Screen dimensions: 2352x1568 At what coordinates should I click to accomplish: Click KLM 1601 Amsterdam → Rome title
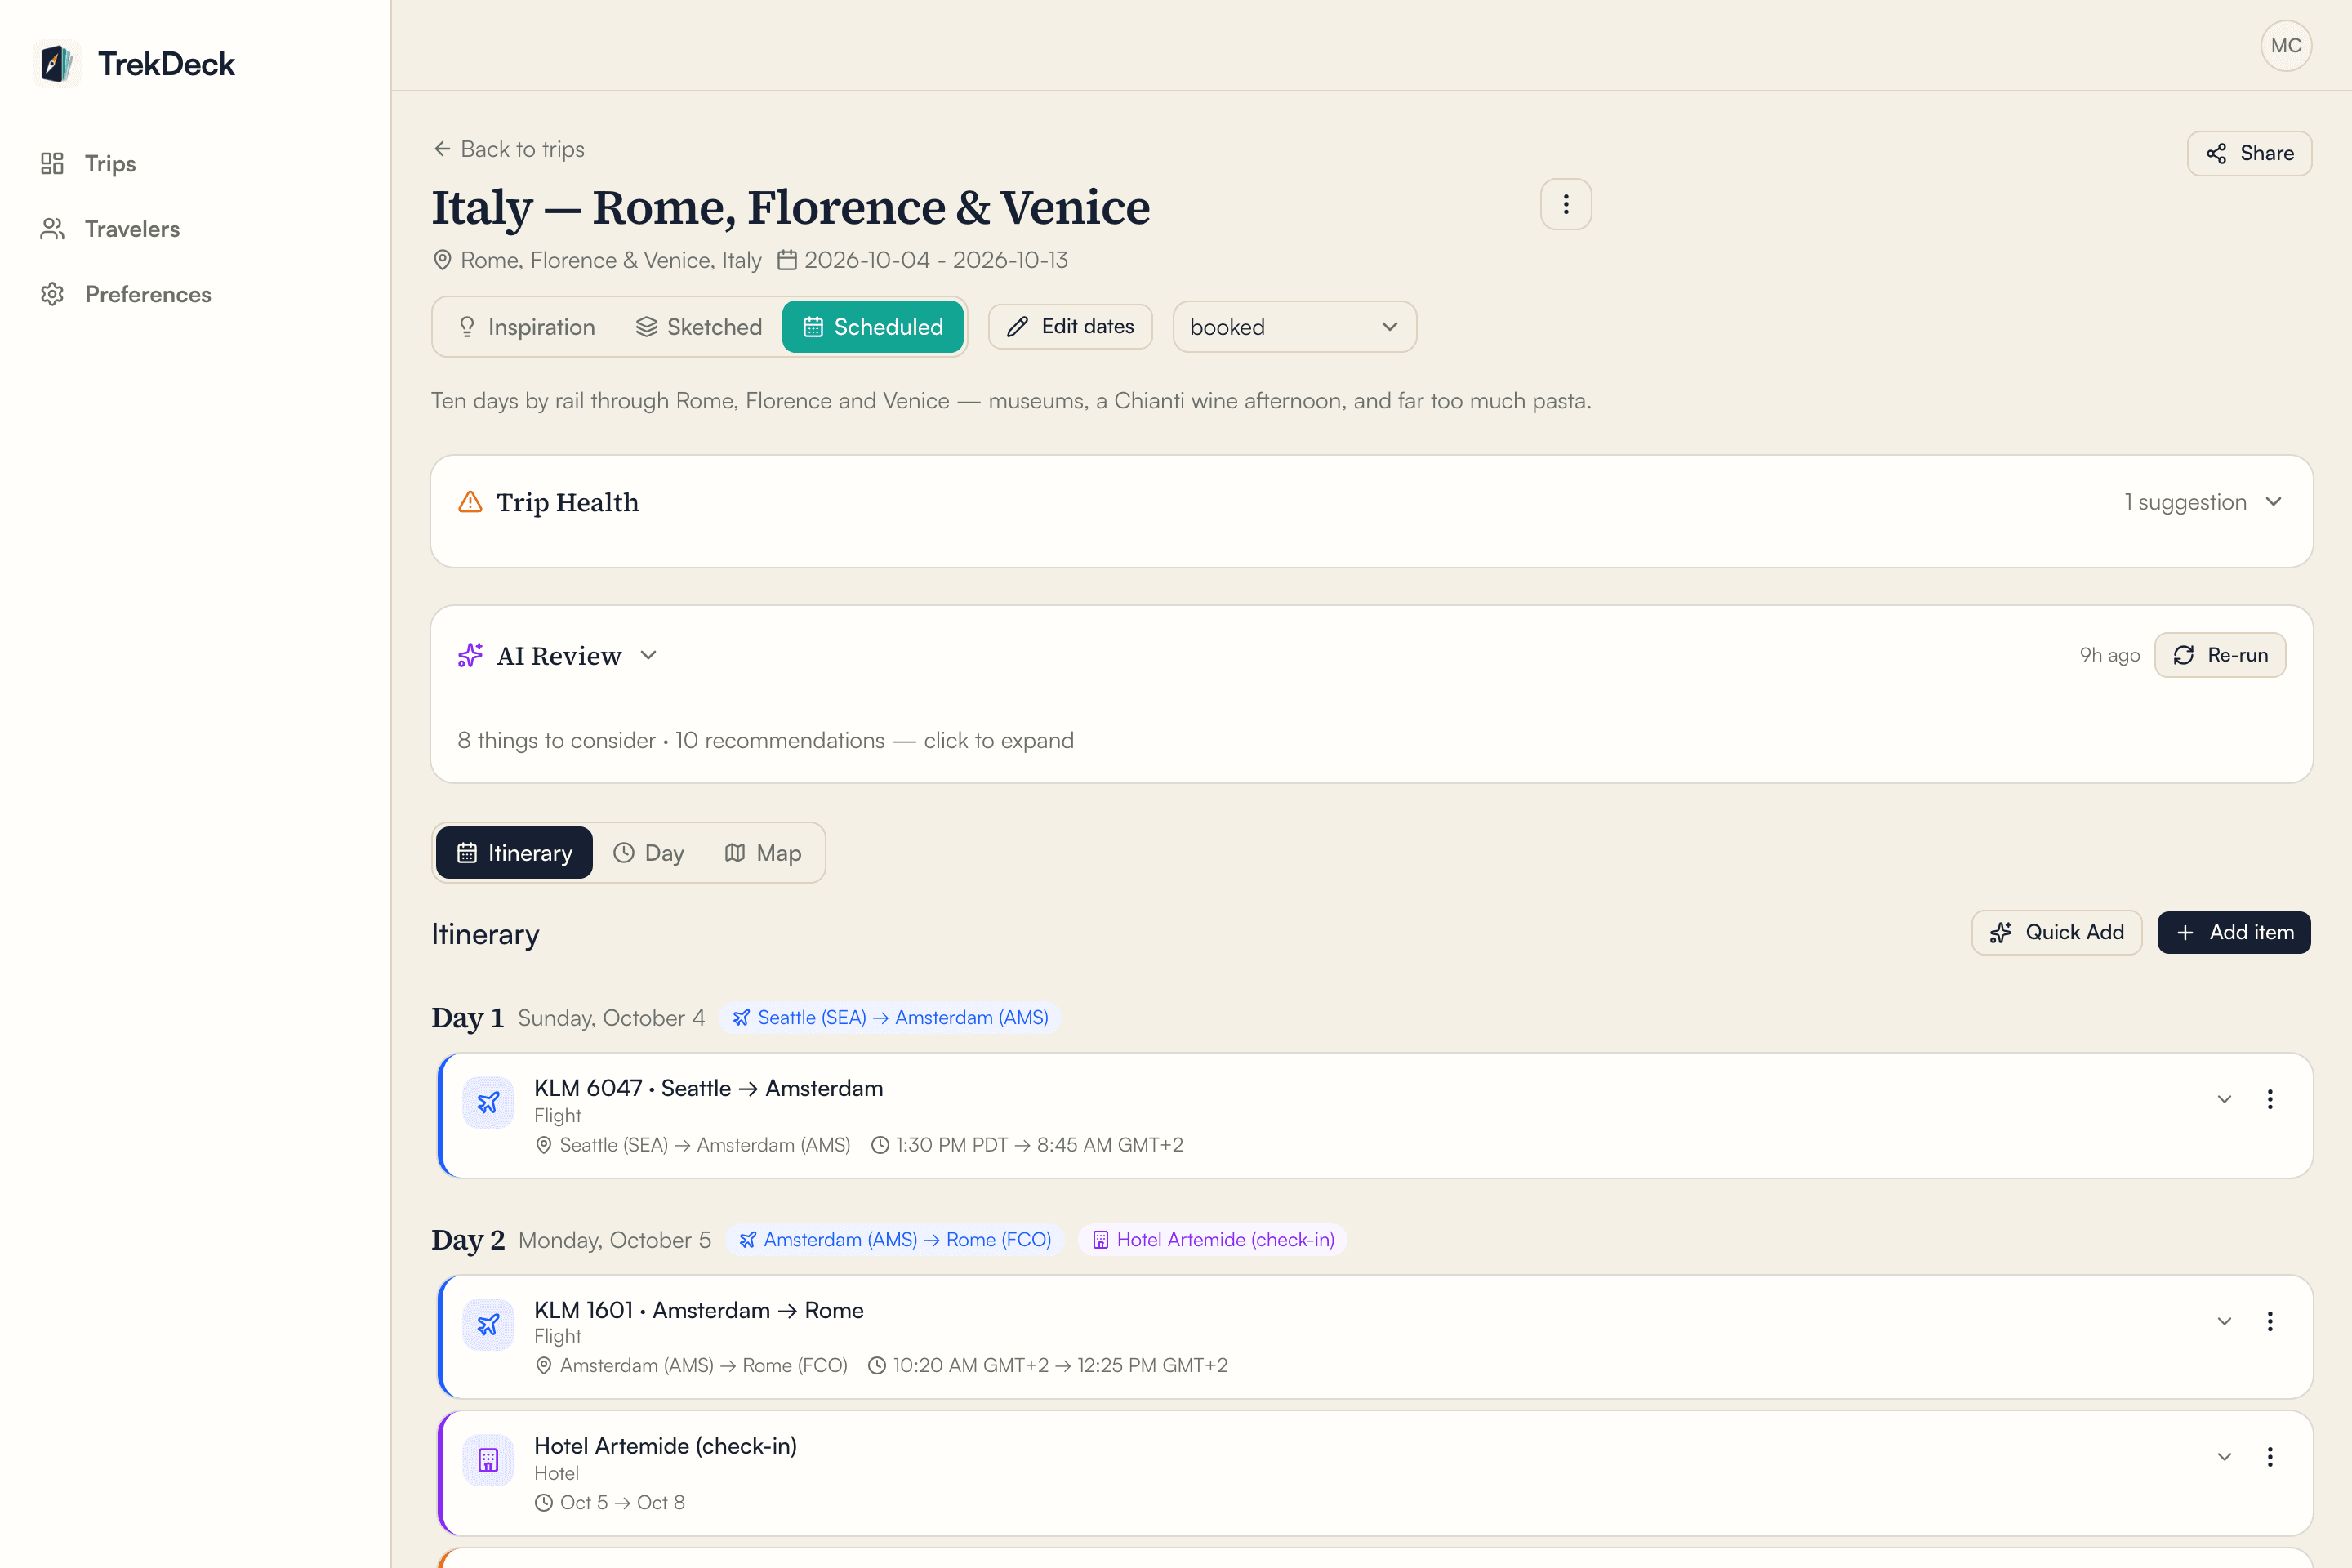click(x=699, y=1310)
